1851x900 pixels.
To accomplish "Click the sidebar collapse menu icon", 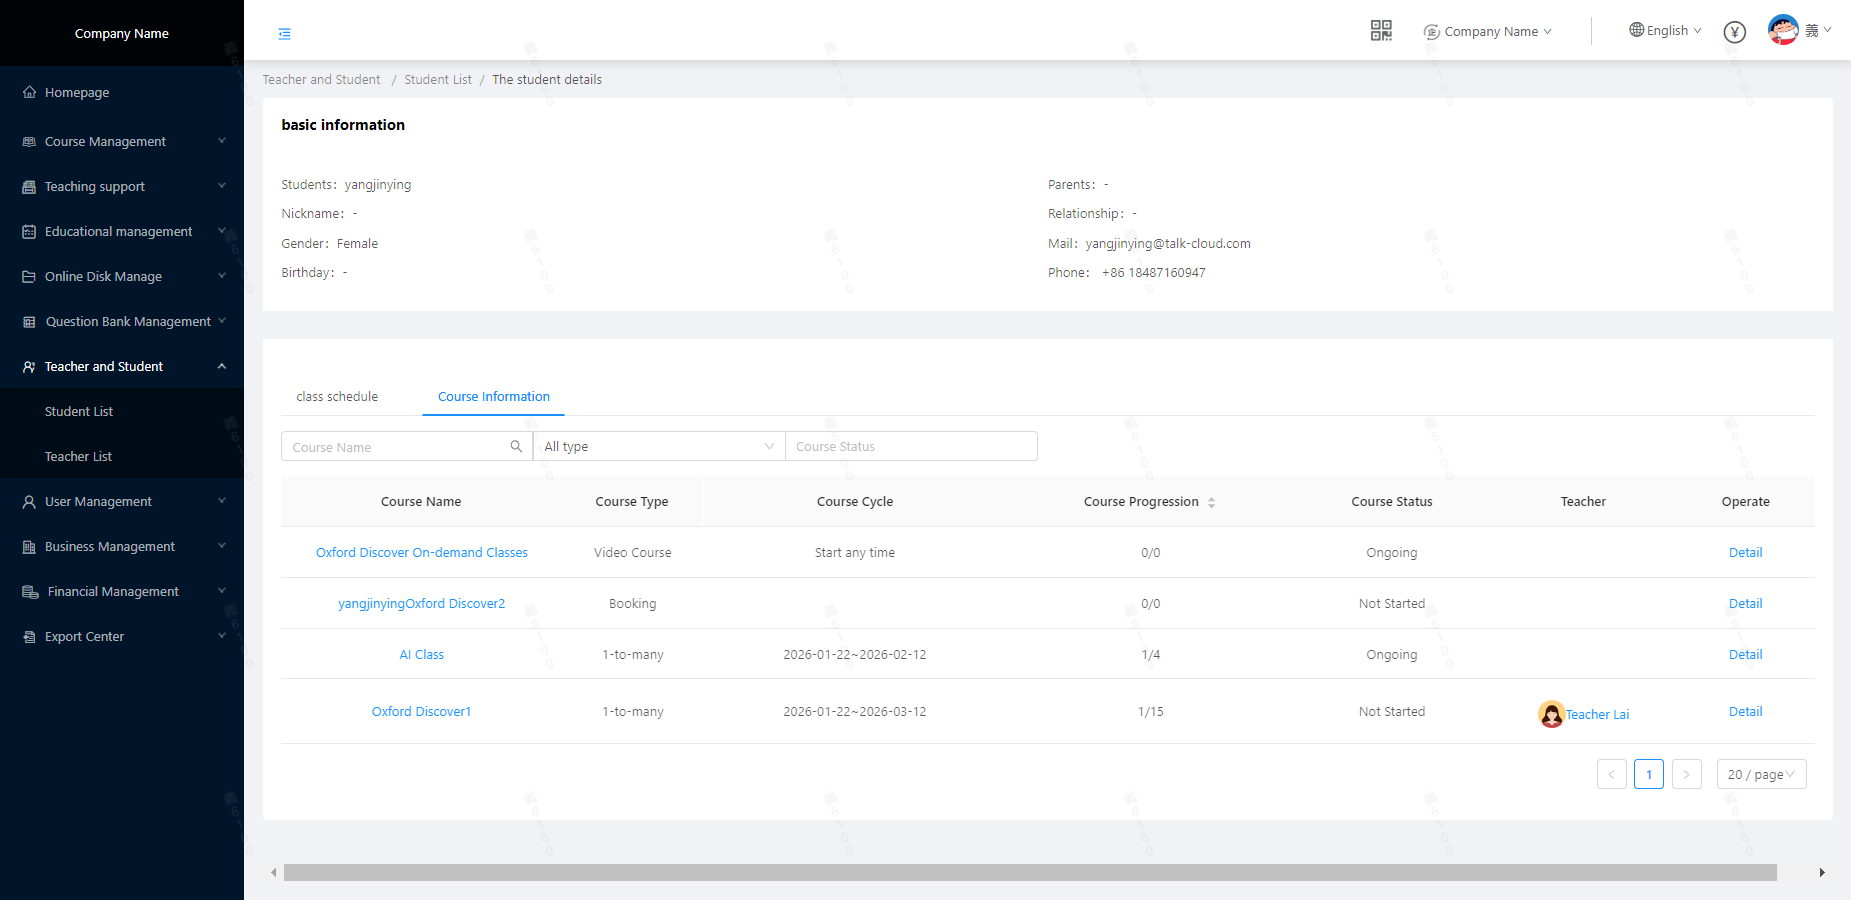I will click(285, 34).
